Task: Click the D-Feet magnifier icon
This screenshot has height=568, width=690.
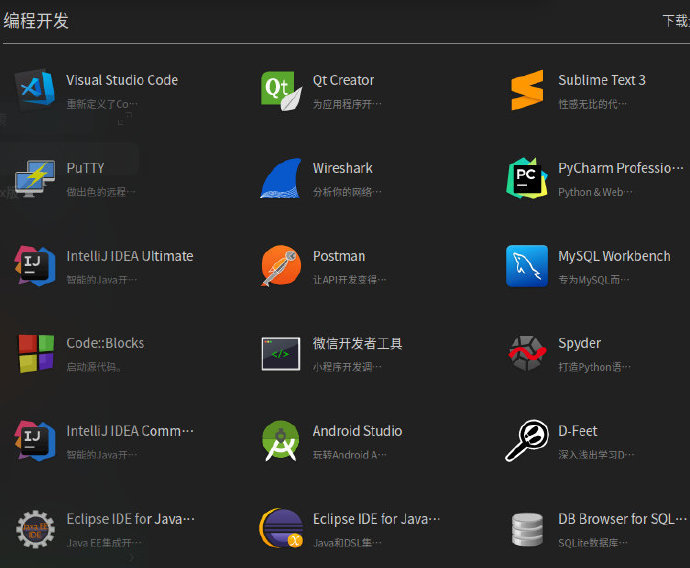Action: click(x=527, y=440)
